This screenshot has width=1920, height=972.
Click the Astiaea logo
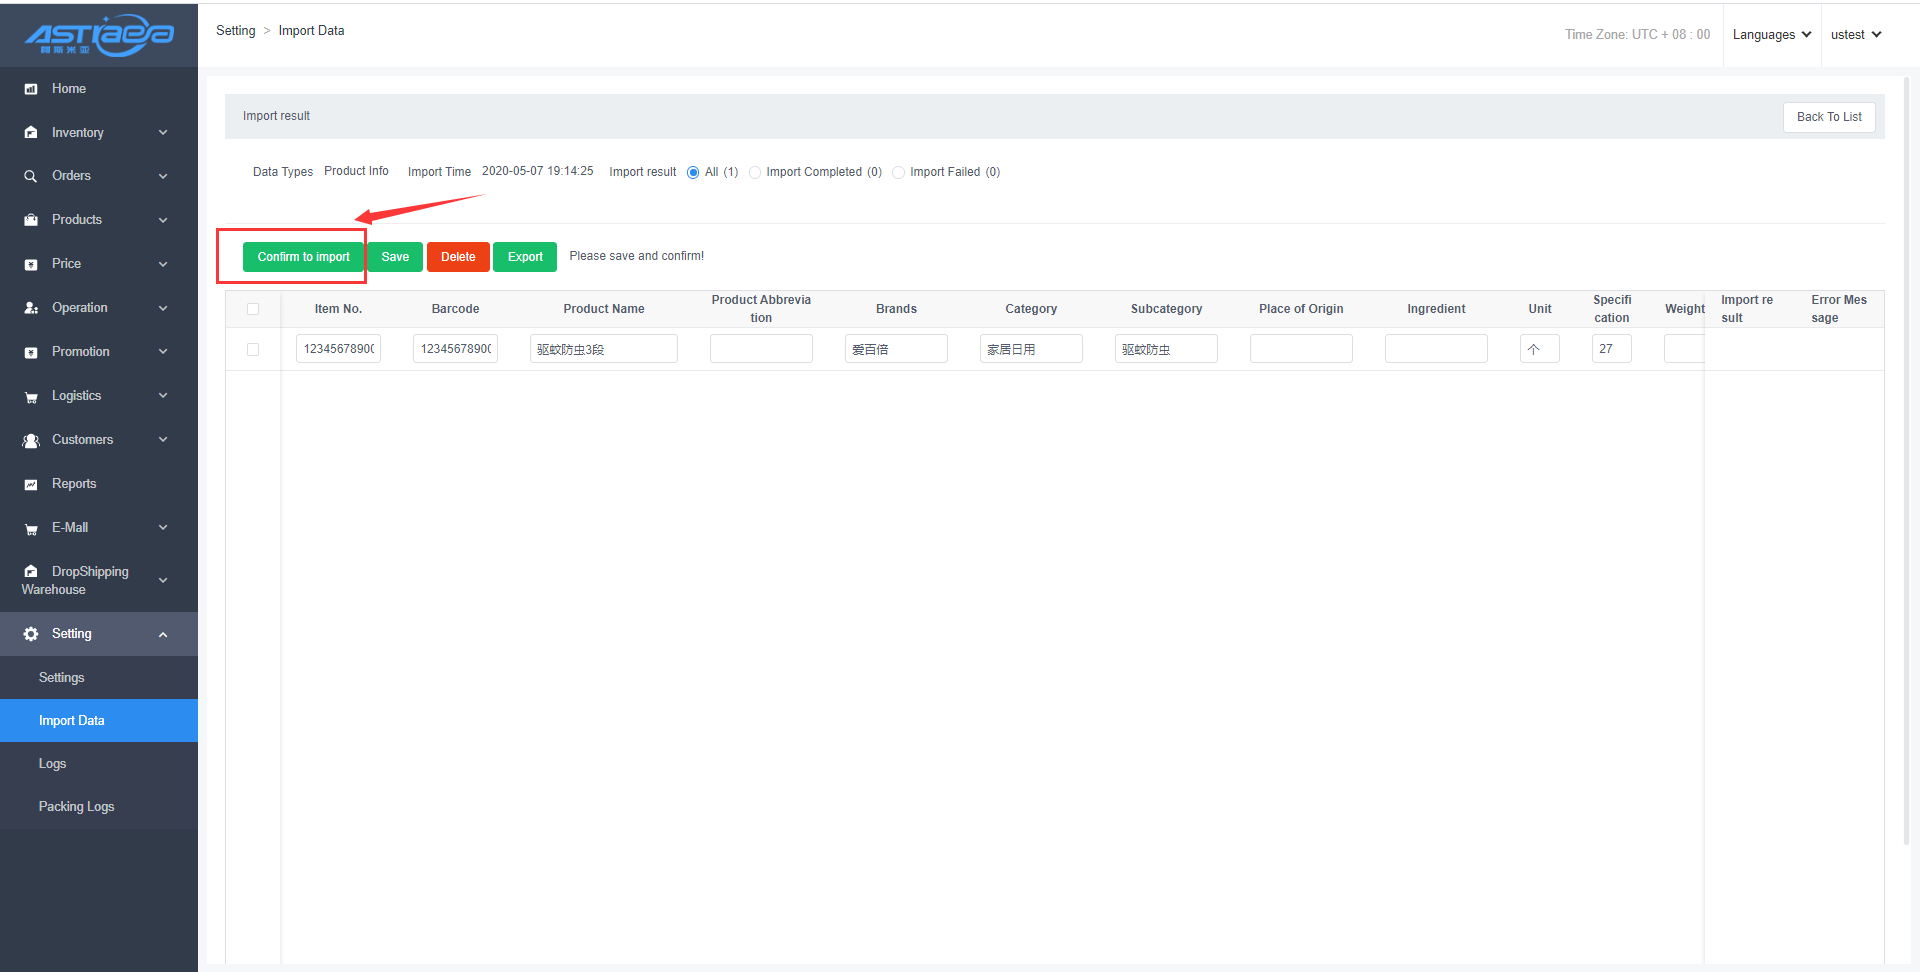[x=99, y=35]
